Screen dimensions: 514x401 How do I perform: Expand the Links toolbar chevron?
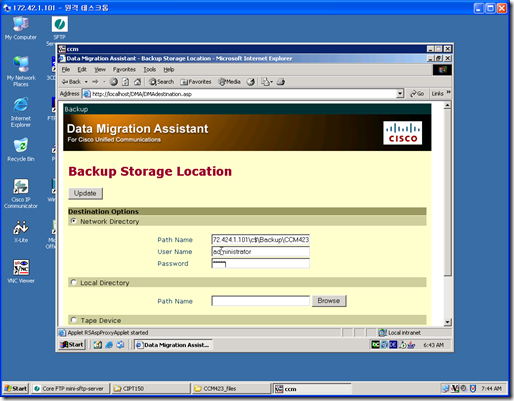448,92
